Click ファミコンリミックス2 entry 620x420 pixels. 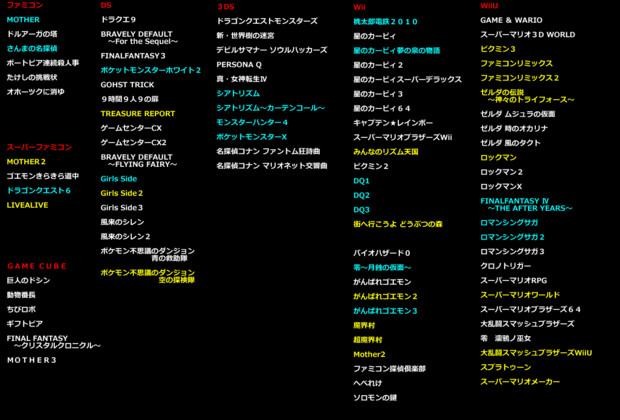(x=520, y=78)
